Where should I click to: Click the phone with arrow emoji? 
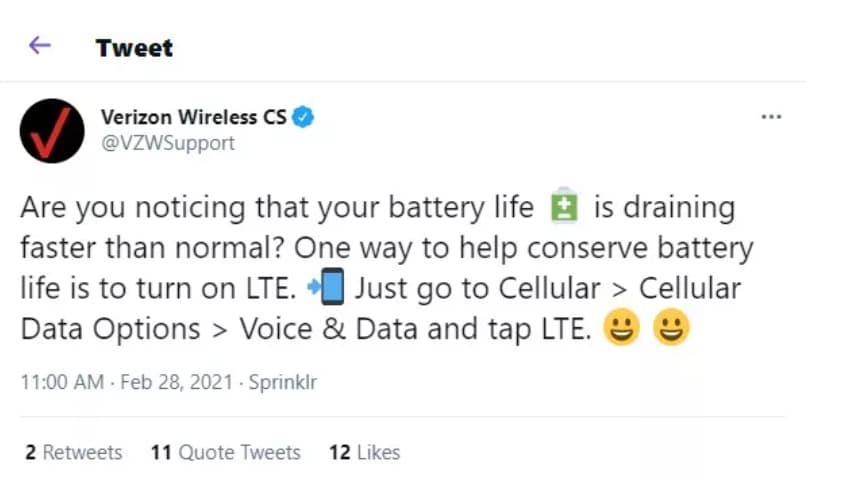click(327, 289)
